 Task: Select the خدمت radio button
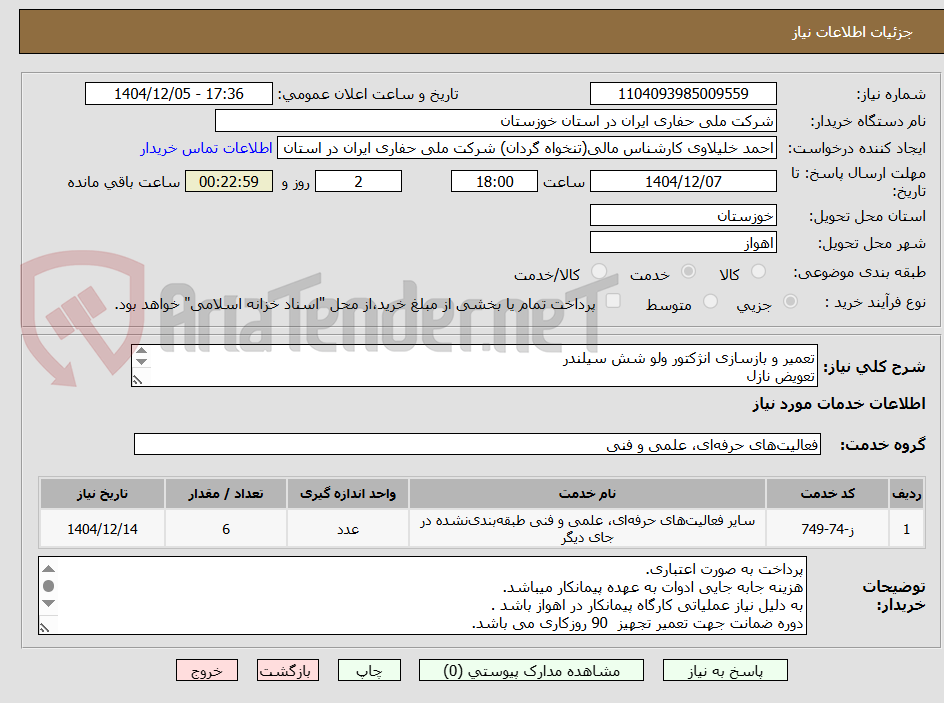click(688, 272)
